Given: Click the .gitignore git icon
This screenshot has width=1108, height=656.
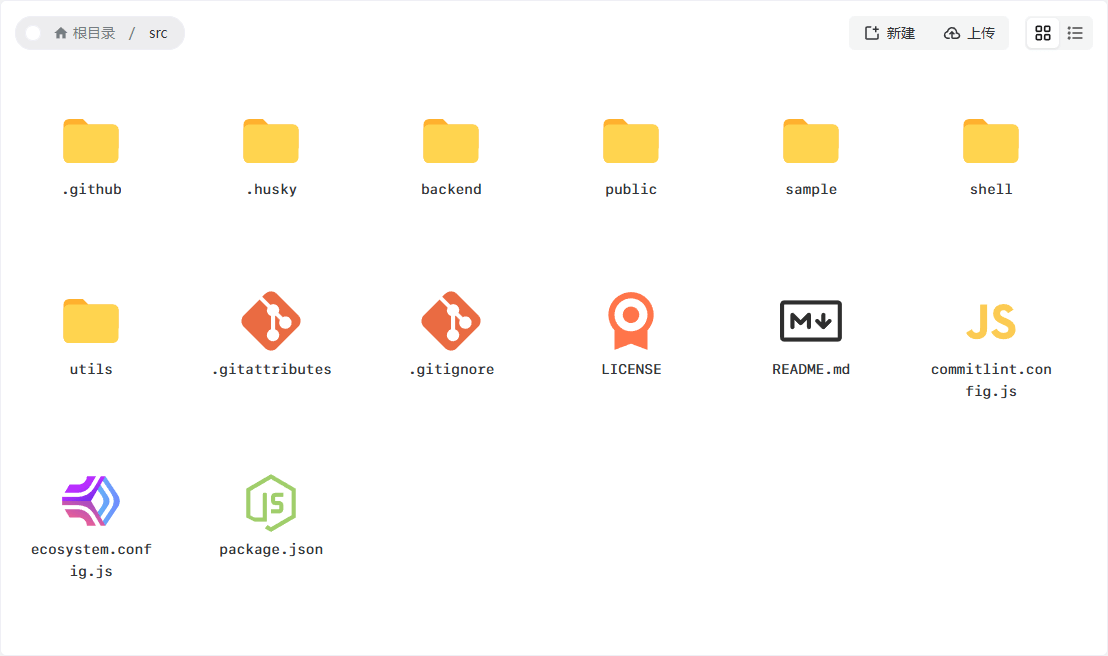Looking at the screenshot, I should click(x=451, y=321).
